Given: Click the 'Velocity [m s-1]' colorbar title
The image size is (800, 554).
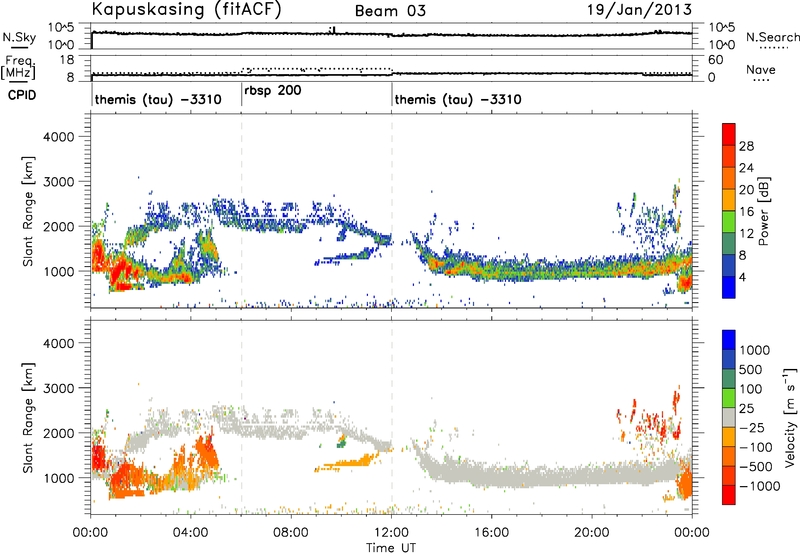Looking at the screenshot, I should (x=790, y=417).
